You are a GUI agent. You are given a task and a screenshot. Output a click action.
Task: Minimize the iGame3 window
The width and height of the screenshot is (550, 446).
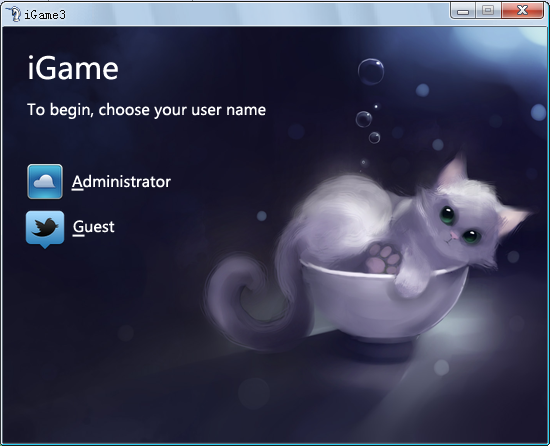tap(463, 11)
